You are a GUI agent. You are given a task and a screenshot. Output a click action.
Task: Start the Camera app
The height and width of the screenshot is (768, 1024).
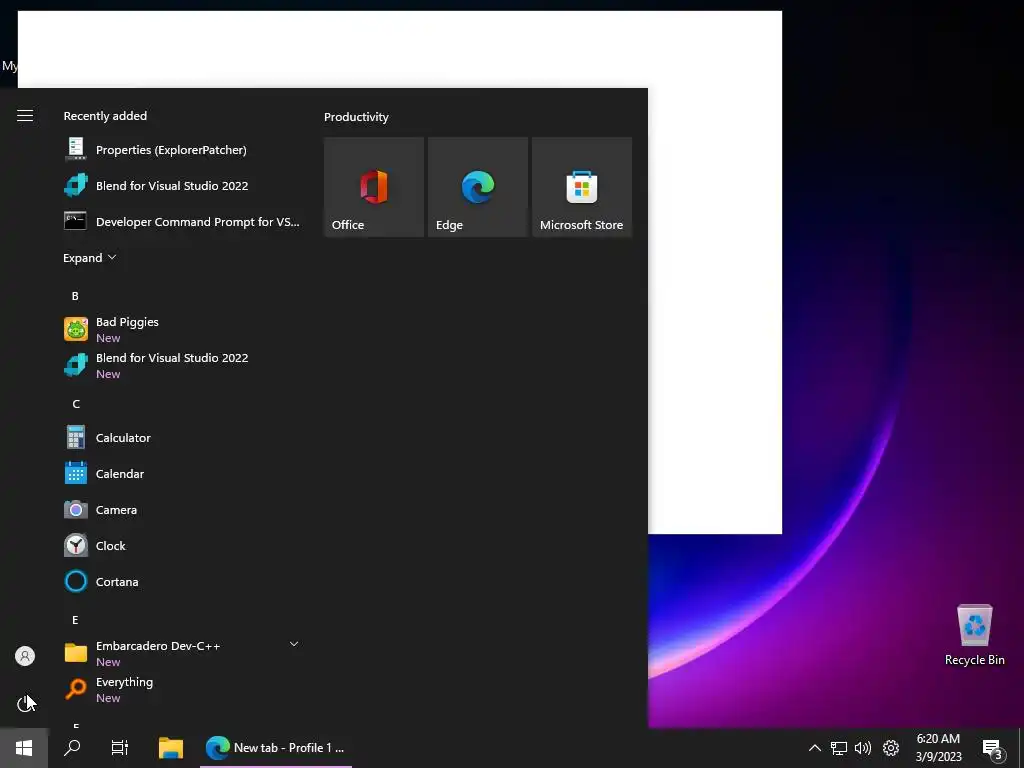pyautogui.click(x=182, y=509)
